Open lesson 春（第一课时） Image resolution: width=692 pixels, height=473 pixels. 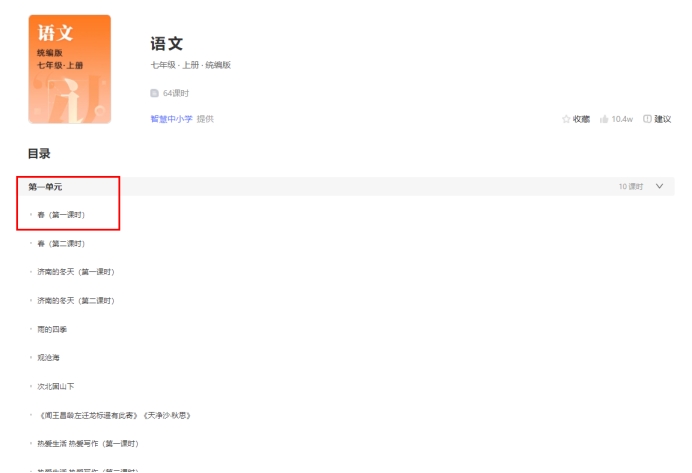point(61,215)
